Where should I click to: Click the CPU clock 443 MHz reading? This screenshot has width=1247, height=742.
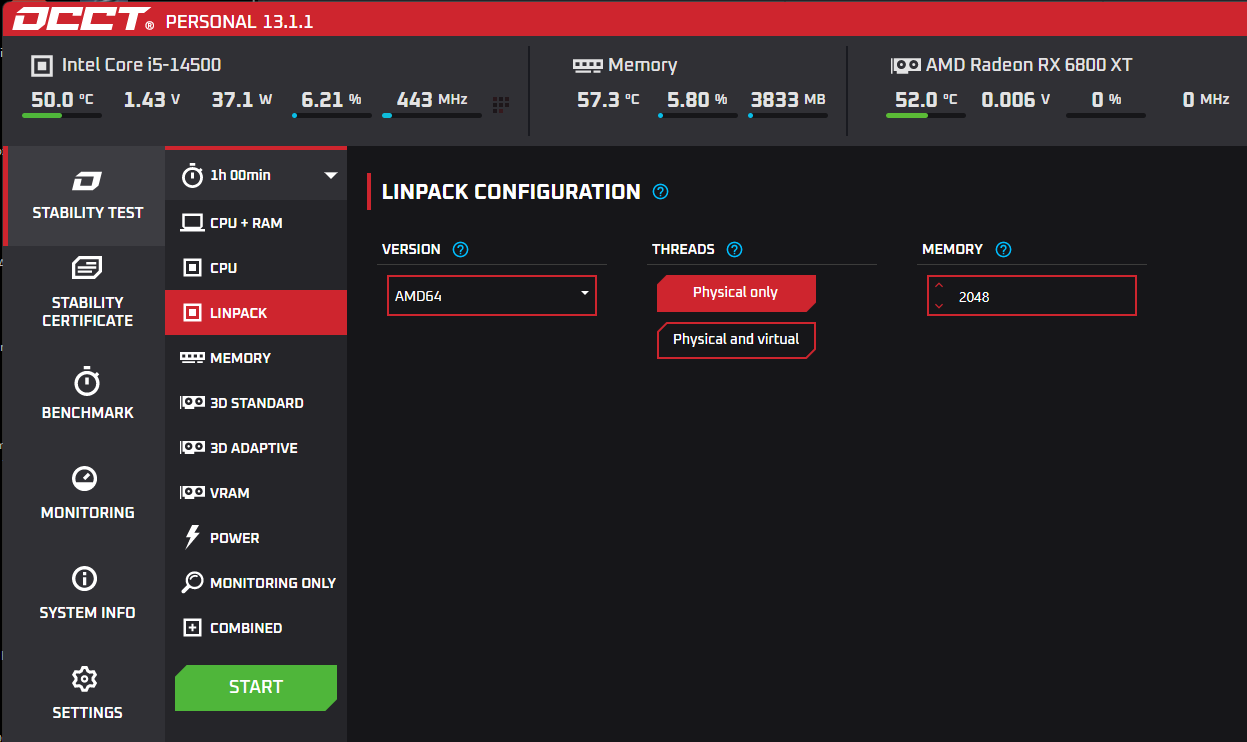(432, 100)
